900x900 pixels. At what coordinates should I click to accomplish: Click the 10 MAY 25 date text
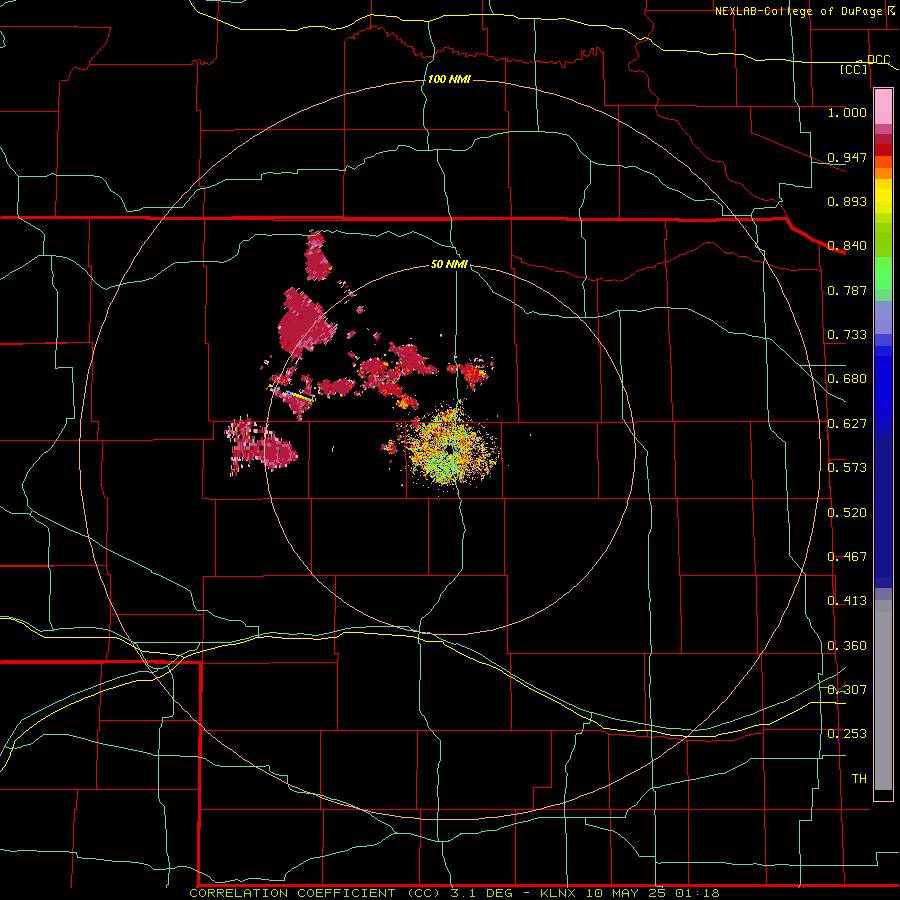(625, 893)
